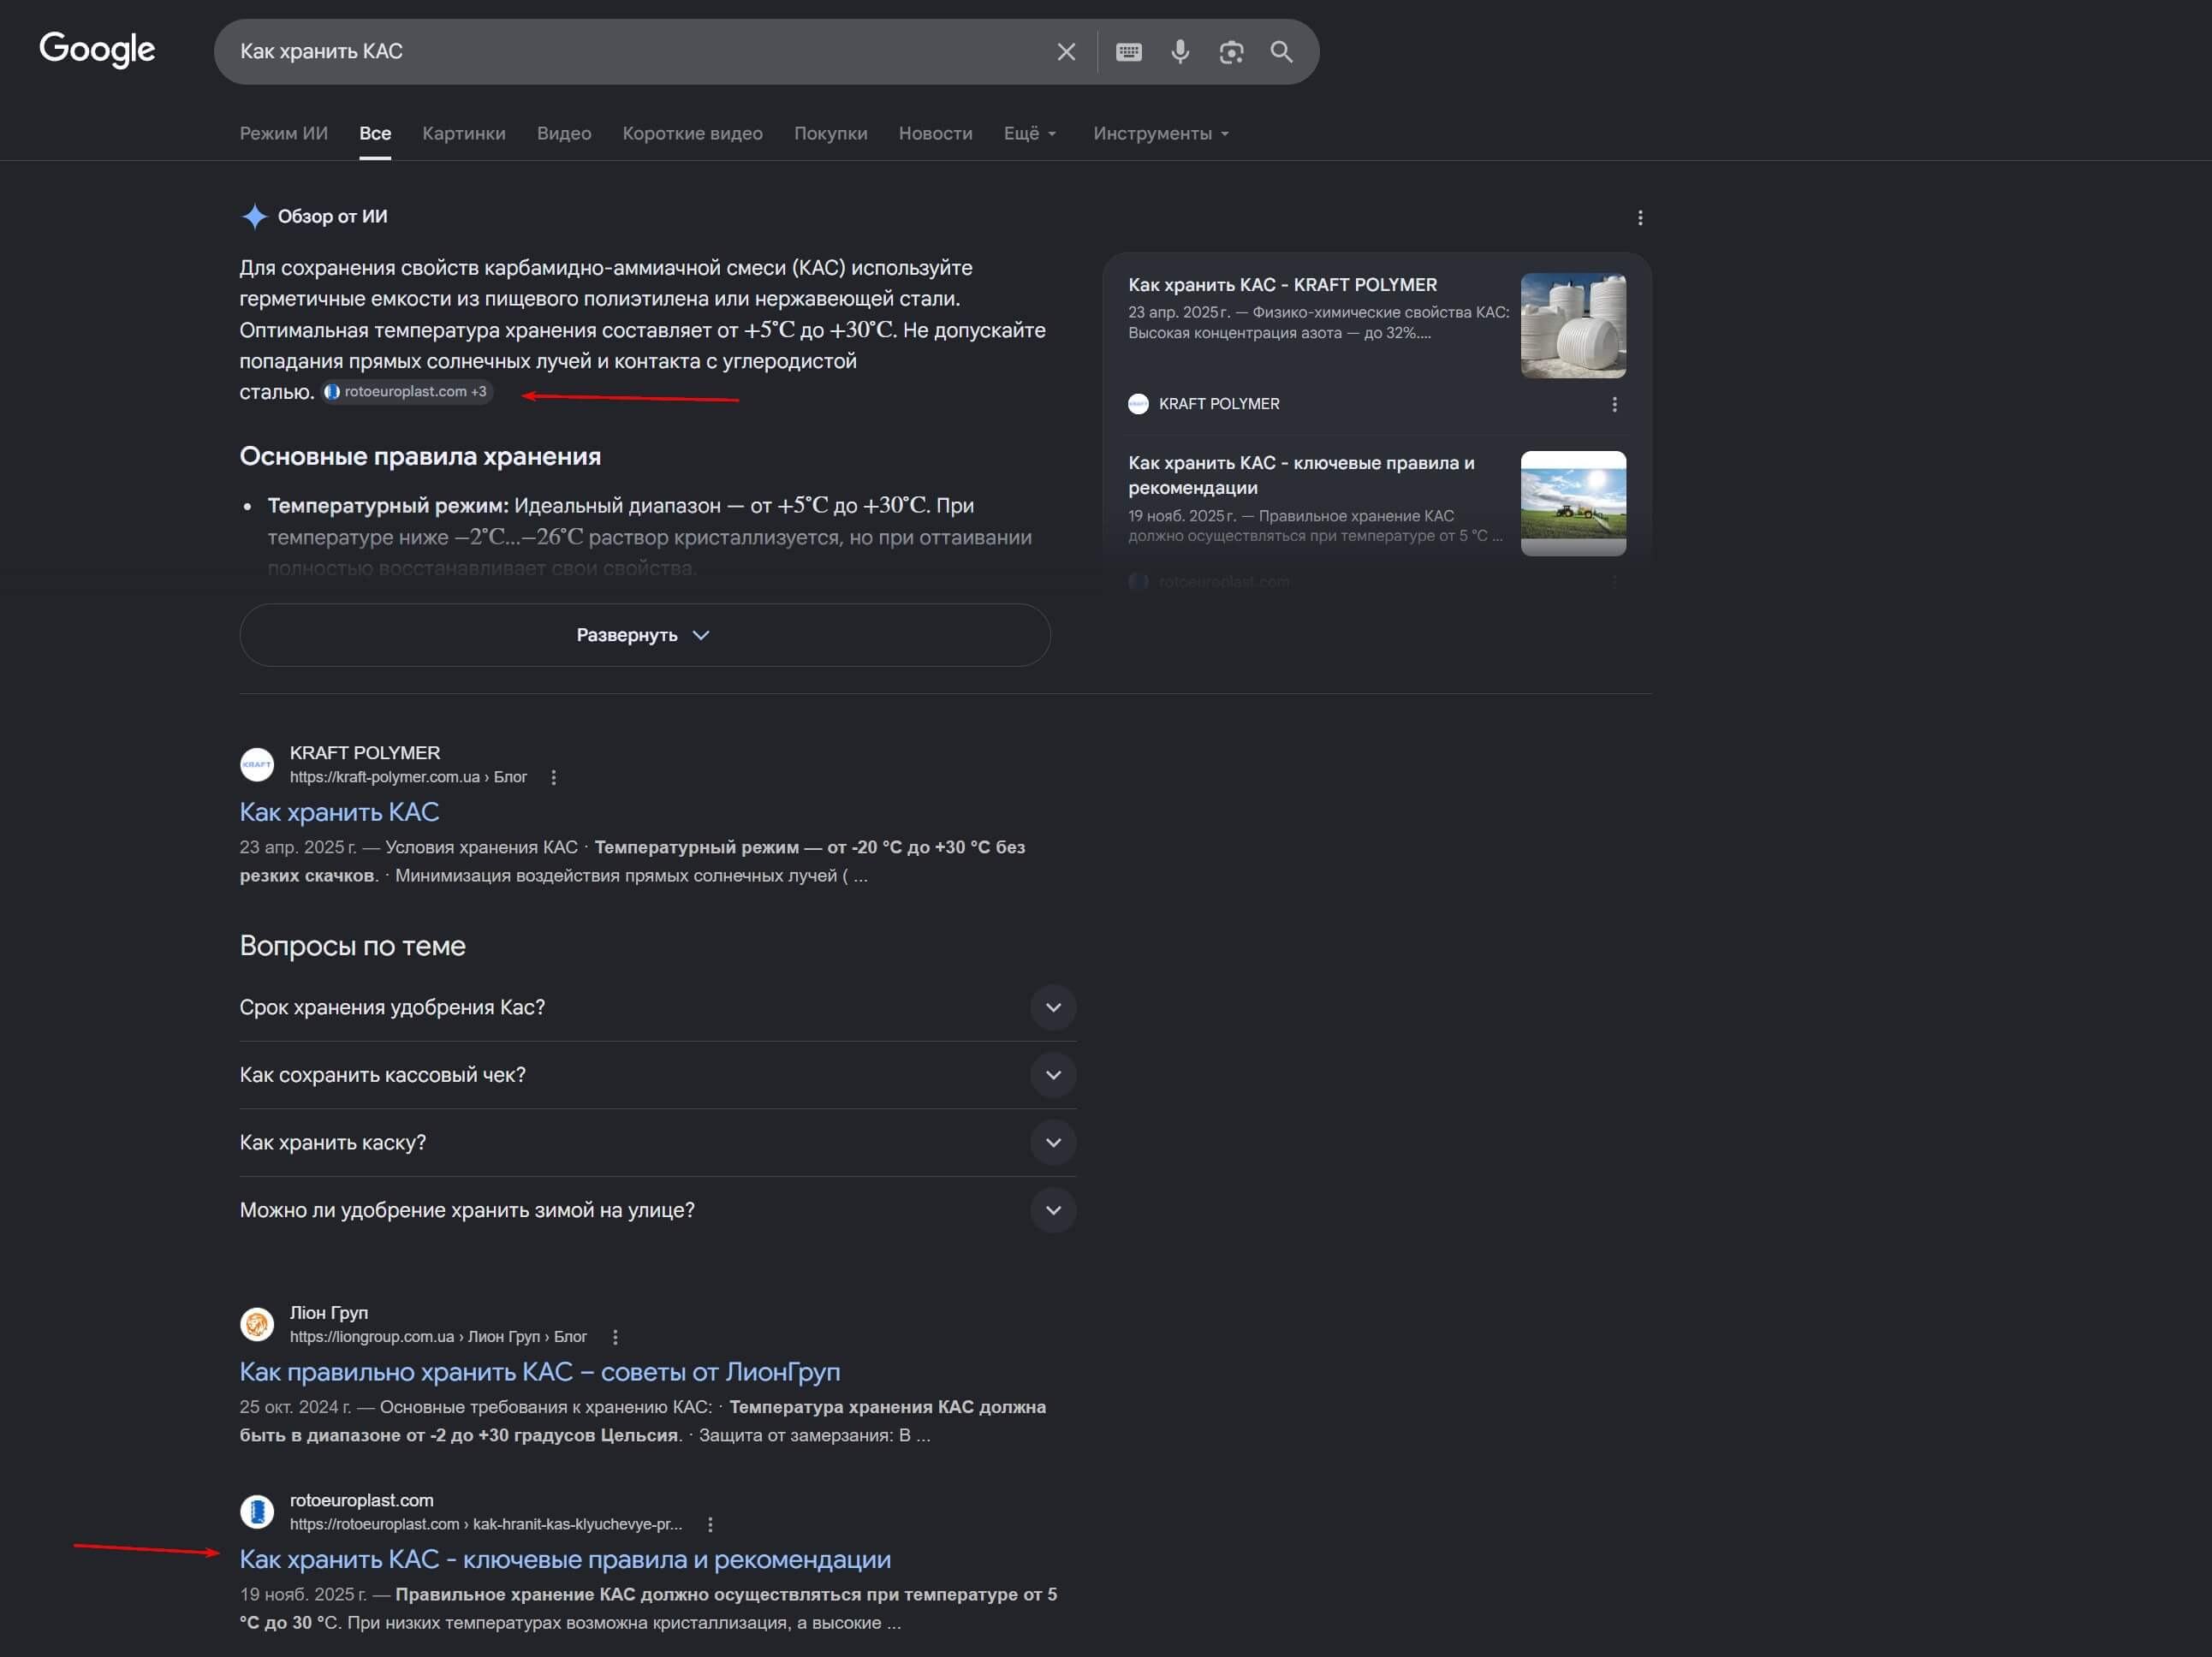Open options menu for rotoeuroplast.com result
The height and width of the screenshot is (1657, 2212).
(710, 1524)
